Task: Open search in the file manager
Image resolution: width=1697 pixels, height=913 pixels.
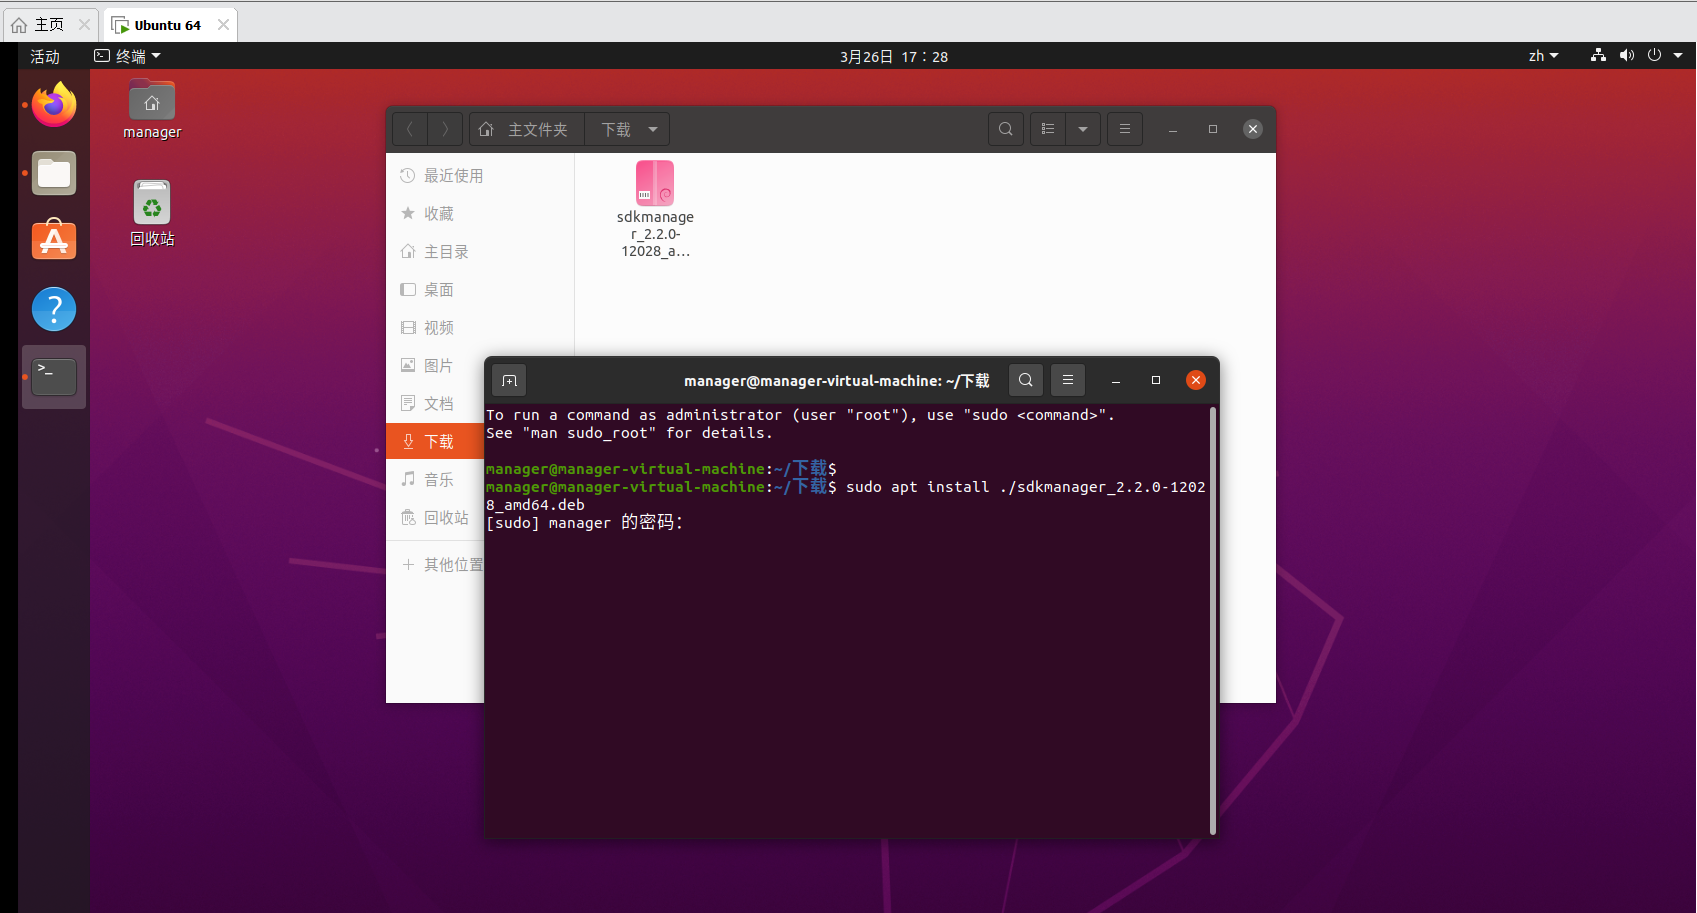Action: click(1006, 129)
